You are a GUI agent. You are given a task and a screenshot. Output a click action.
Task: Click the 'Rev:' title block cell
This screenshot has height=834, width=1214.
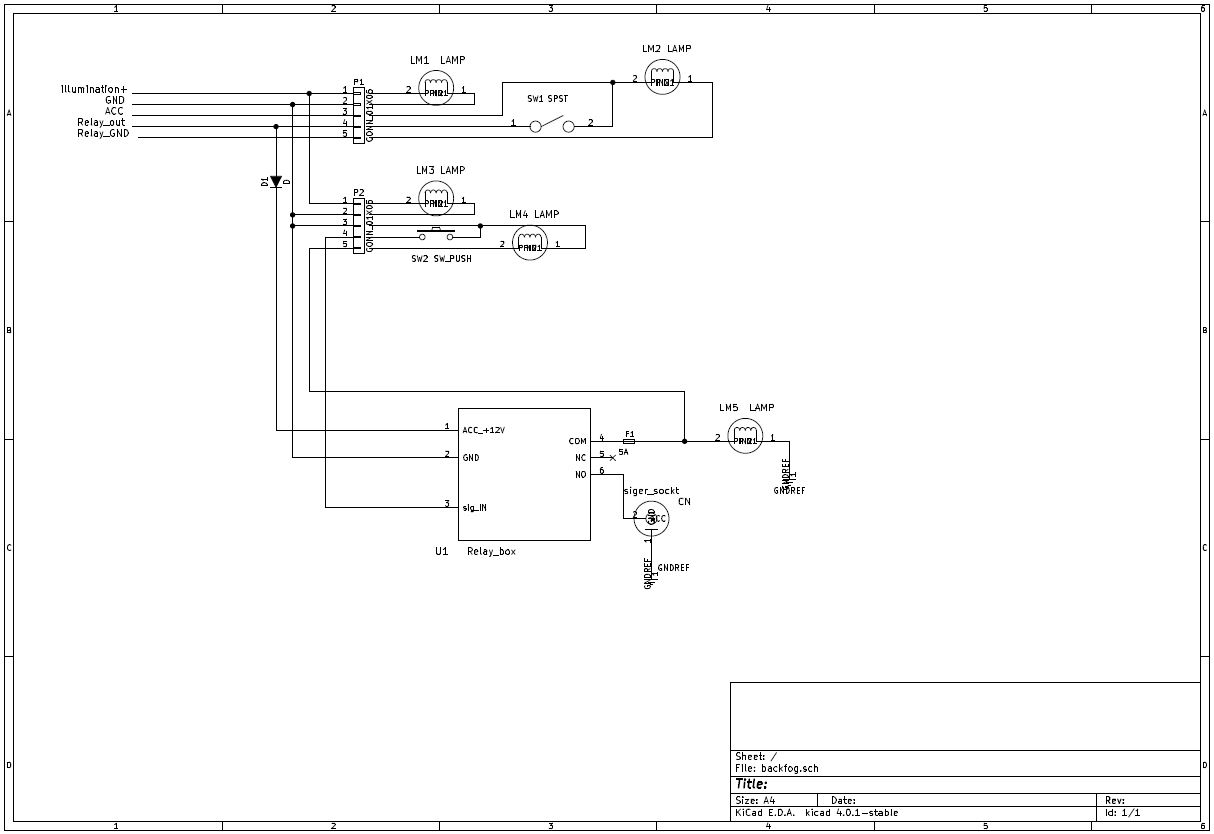(1115, 800)
